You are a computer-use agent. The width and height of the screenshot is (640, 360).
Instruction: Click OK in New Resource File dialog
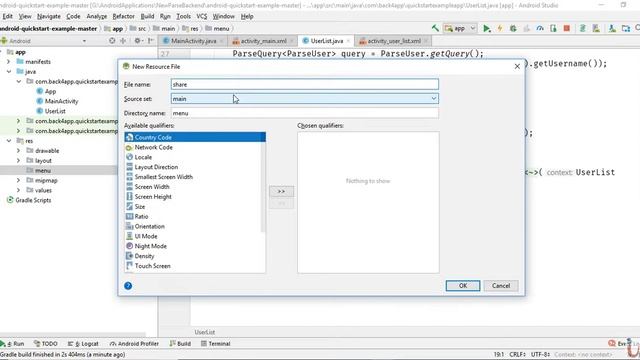[x=463, y=286]
